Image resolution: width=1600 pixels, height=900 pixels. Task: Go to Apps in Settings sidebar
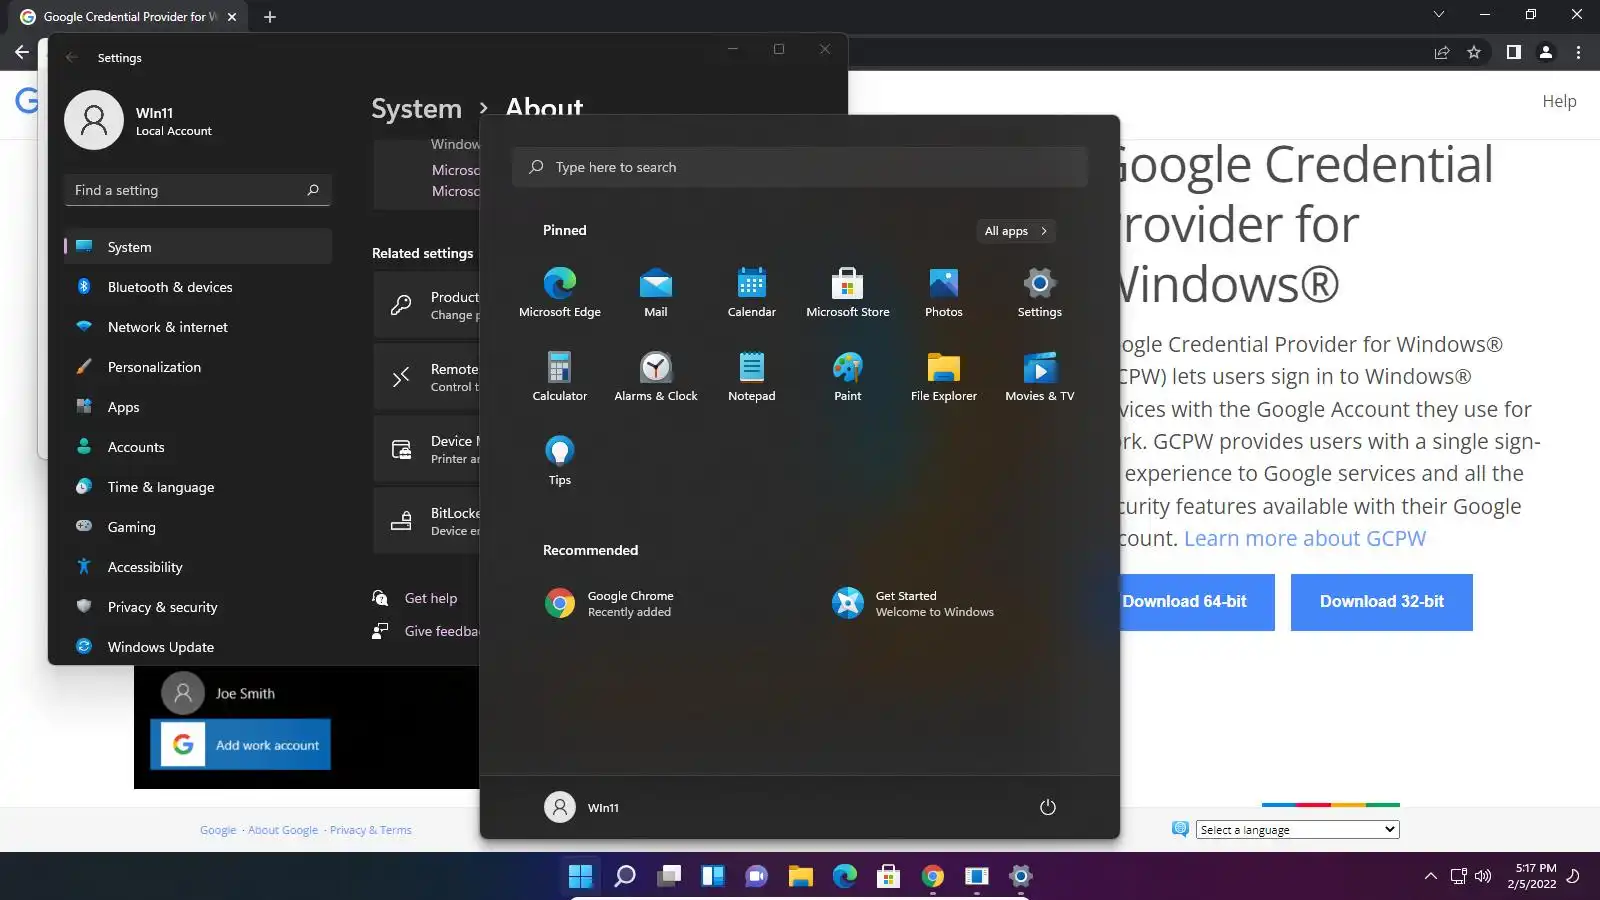tap(198, 407)
